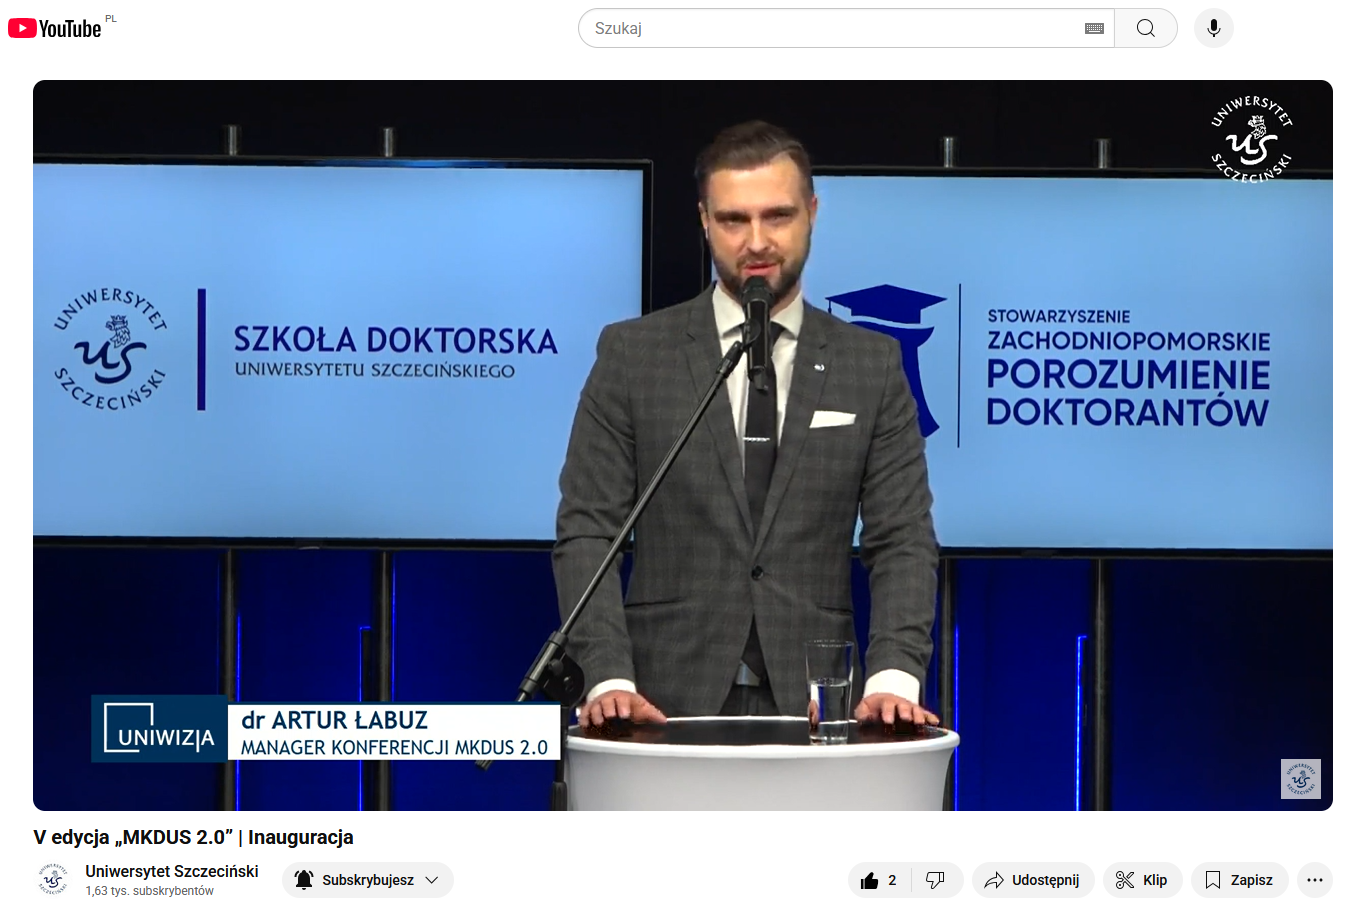Click the notification bell on subscribe button

click(x=304, y=880)
